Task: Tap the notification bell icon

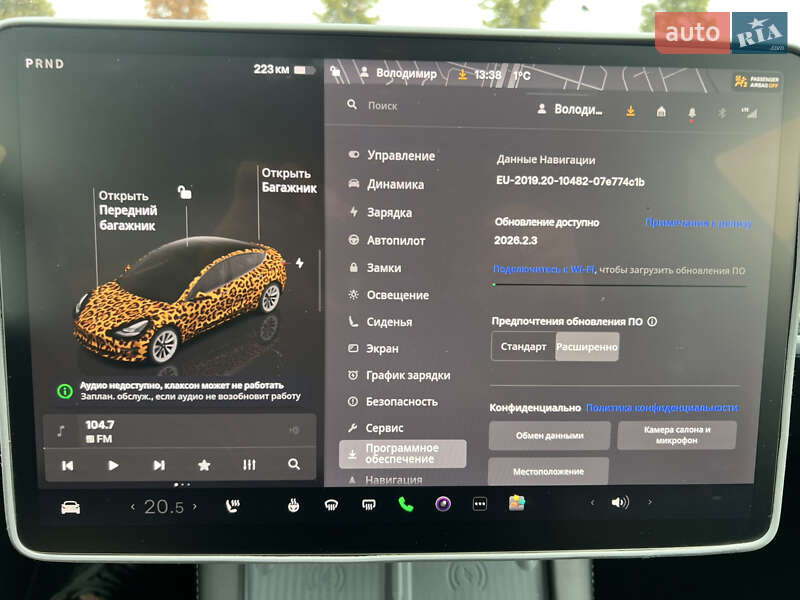Action: [x=691, y=113]
